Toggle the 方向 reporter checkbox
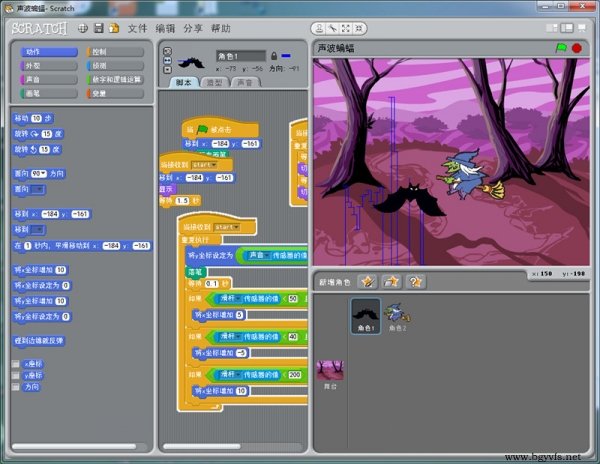The width and height of the screenshot is (600, 464). [x=16, y=387]
